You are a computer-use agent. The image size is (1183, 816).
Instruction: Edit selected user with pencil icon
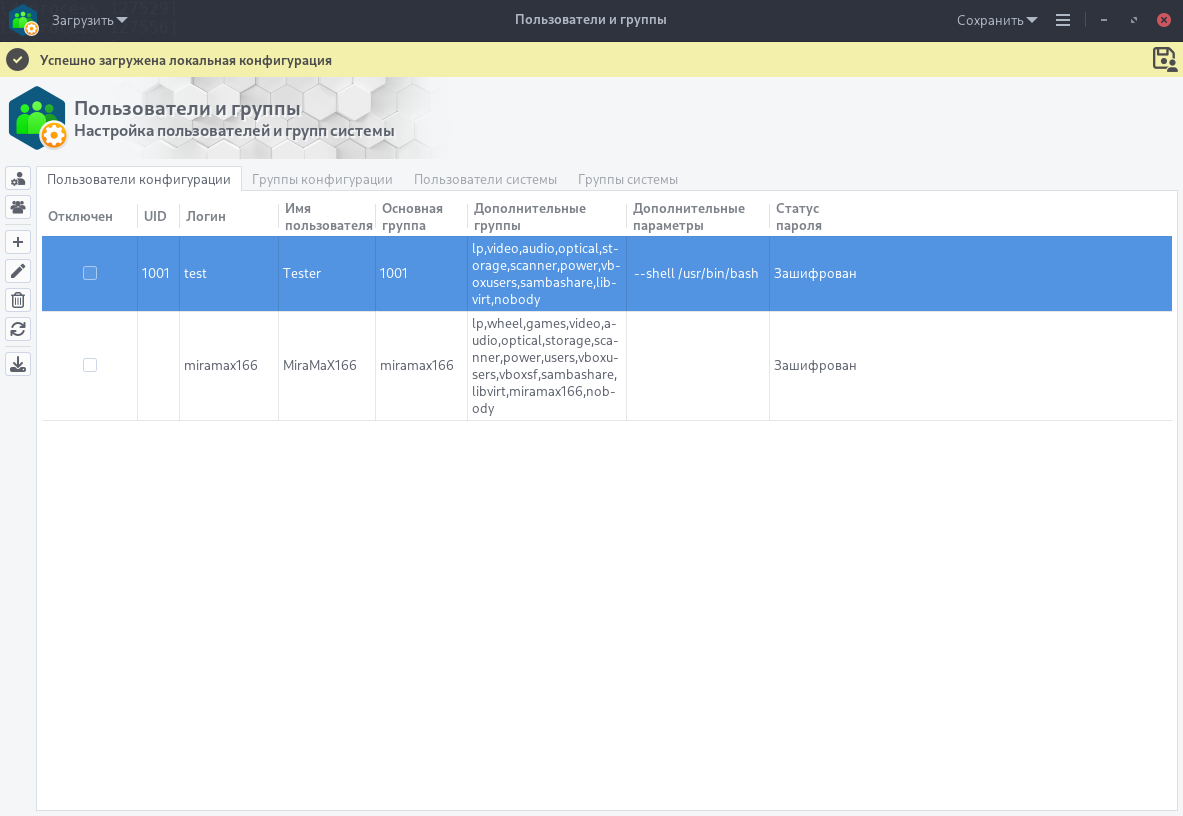click(x=18, y=271)
